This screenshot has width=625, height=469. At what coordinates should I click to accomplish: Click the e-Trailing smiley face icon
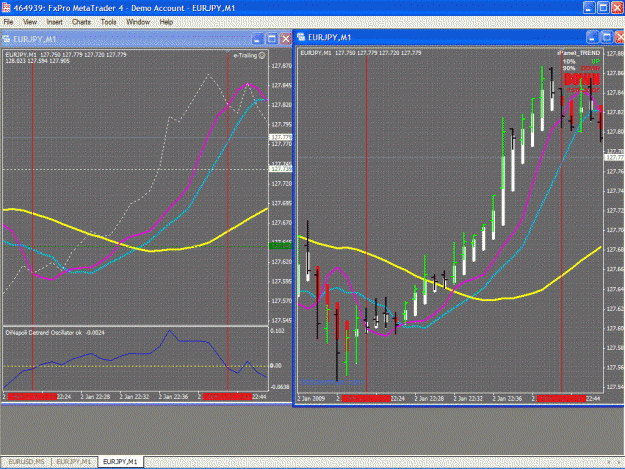point(262,55)
